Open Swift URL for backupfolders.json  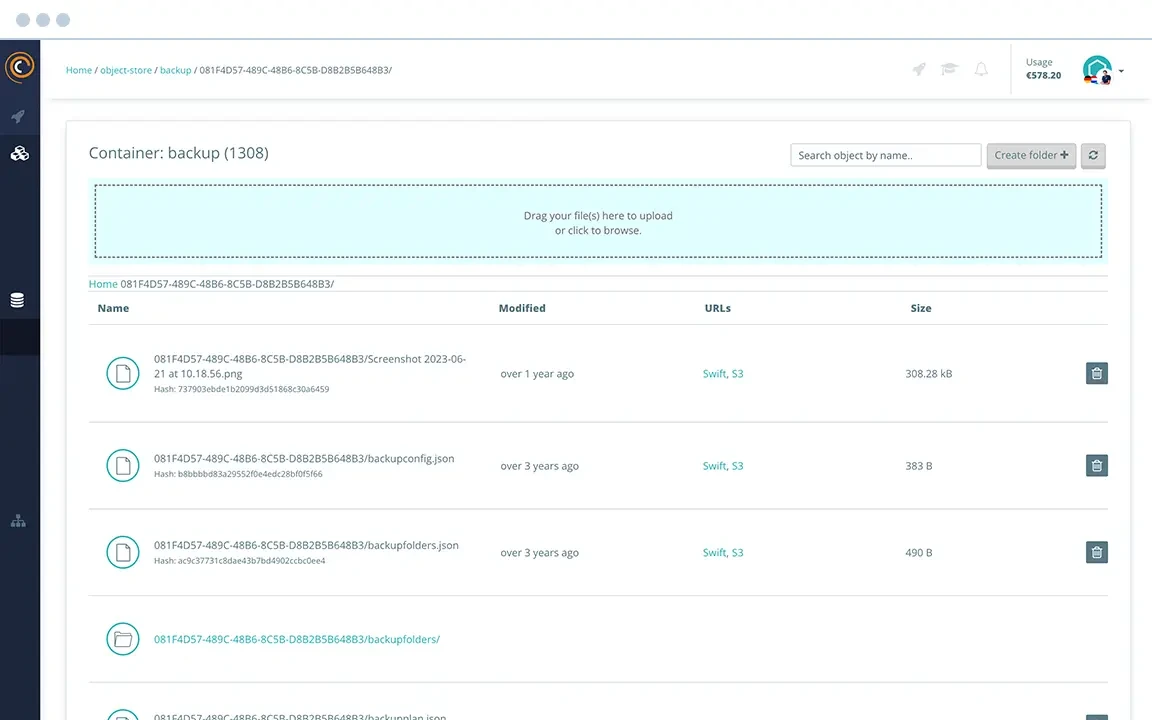tap(714, 552)
